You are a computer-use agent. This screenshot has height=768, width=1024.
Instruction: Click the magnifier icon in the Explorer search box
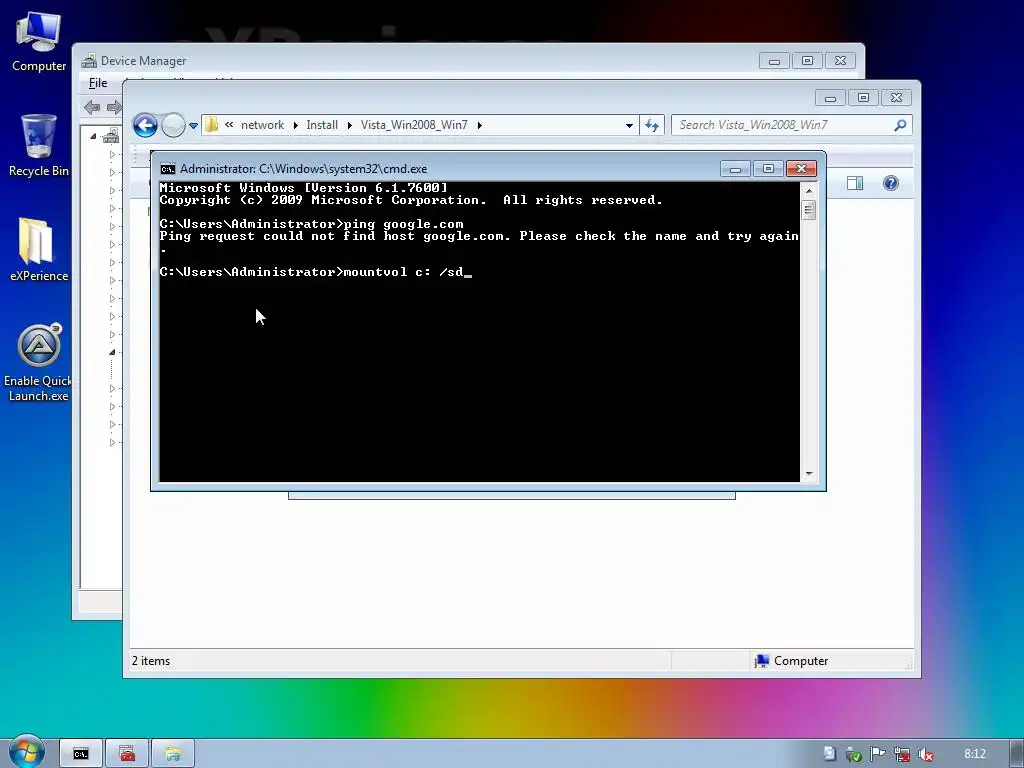[x=900, y=125]
